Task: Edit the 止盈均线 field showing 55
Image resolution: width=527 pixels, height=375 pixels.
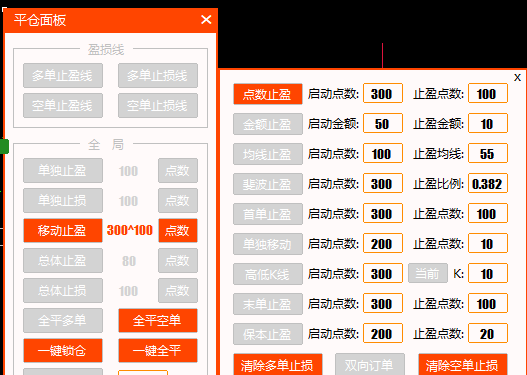Action: coord(488,154)
